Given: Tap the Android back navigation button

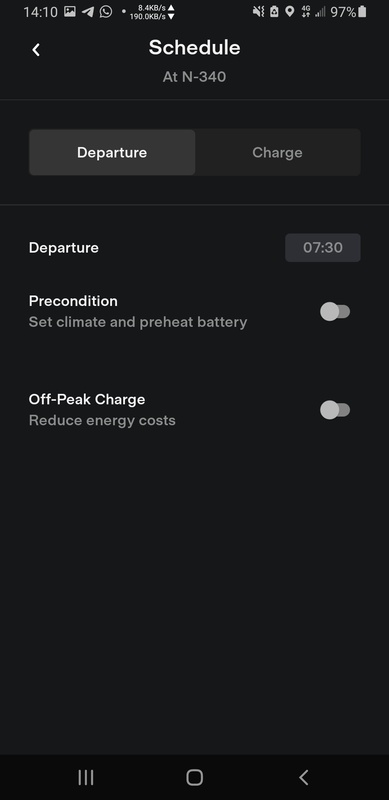Looking at the screenshot, I should click(x=303, y=777).
